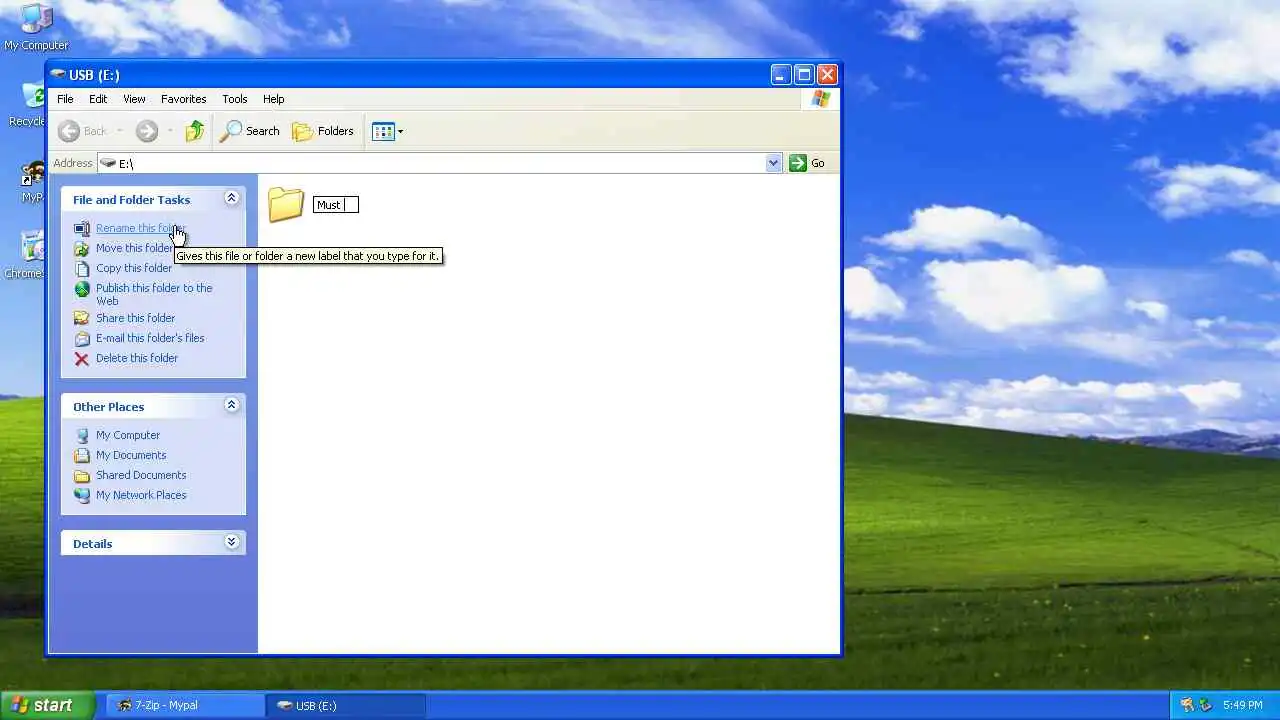Image resolution: width=1280 pixels, height=720 pixels.
Task: Click the Move this folder icon
Action: point(82,248)
